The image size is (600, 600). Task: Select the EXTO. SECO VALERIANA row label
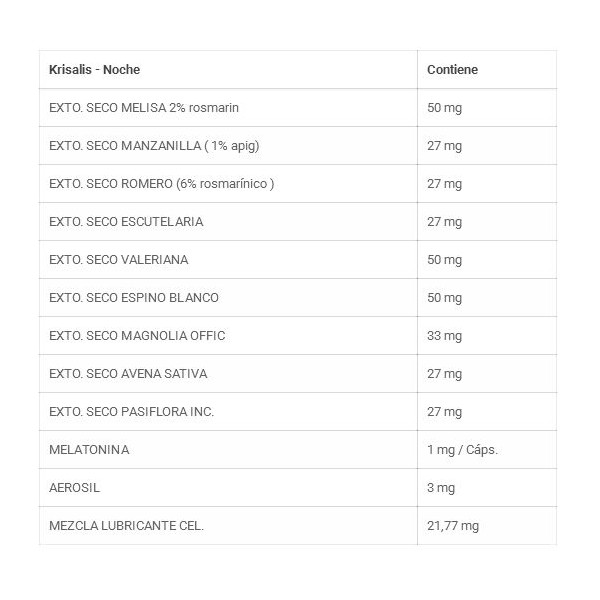tap(118, 259)
